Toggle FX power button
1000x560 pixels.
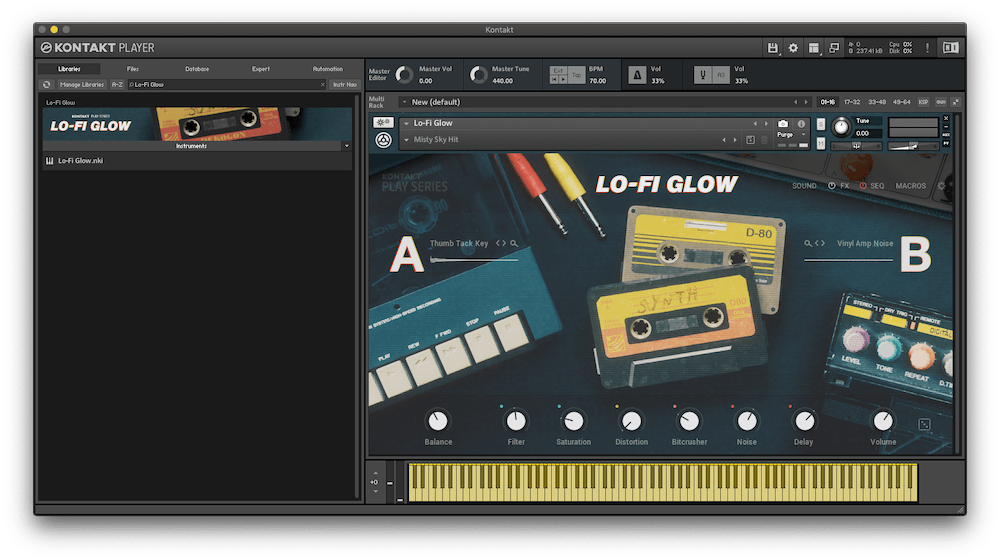(832, 186)
